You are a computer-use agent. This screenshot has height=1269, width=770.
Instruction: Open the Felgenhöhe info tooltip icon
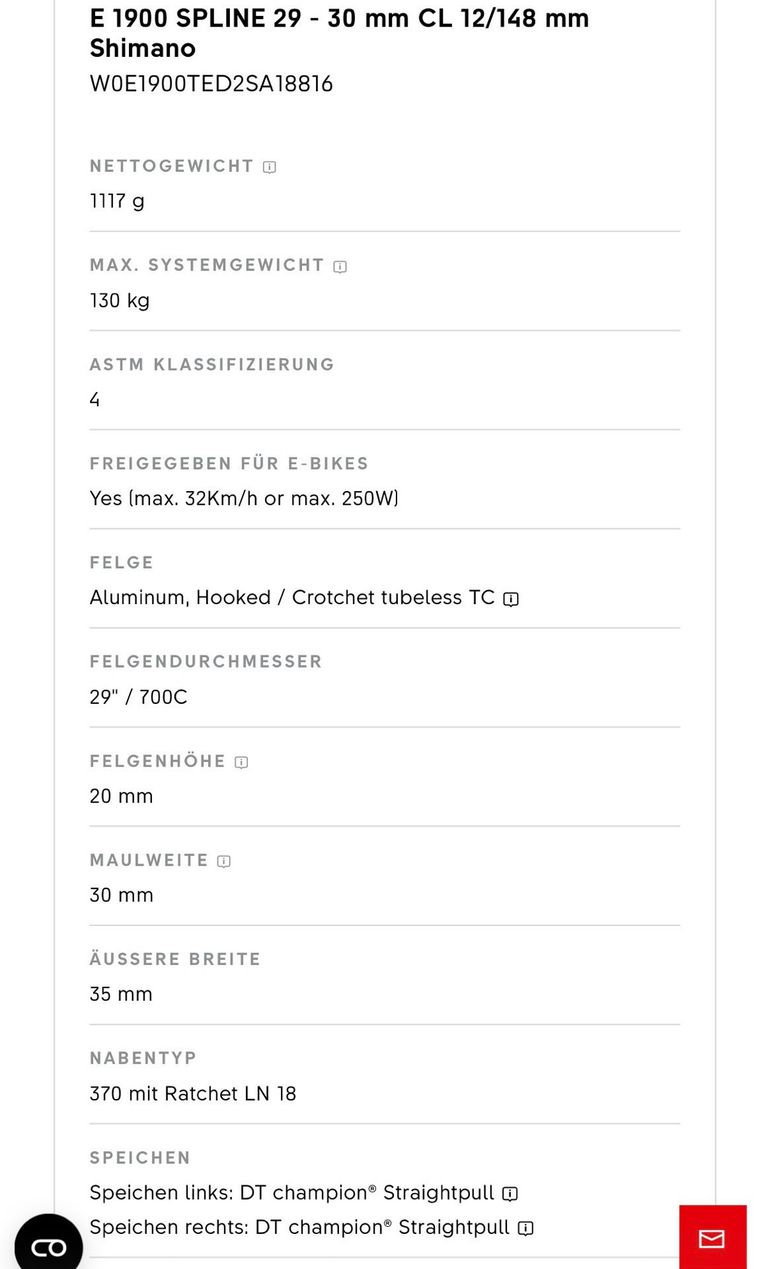241,762
